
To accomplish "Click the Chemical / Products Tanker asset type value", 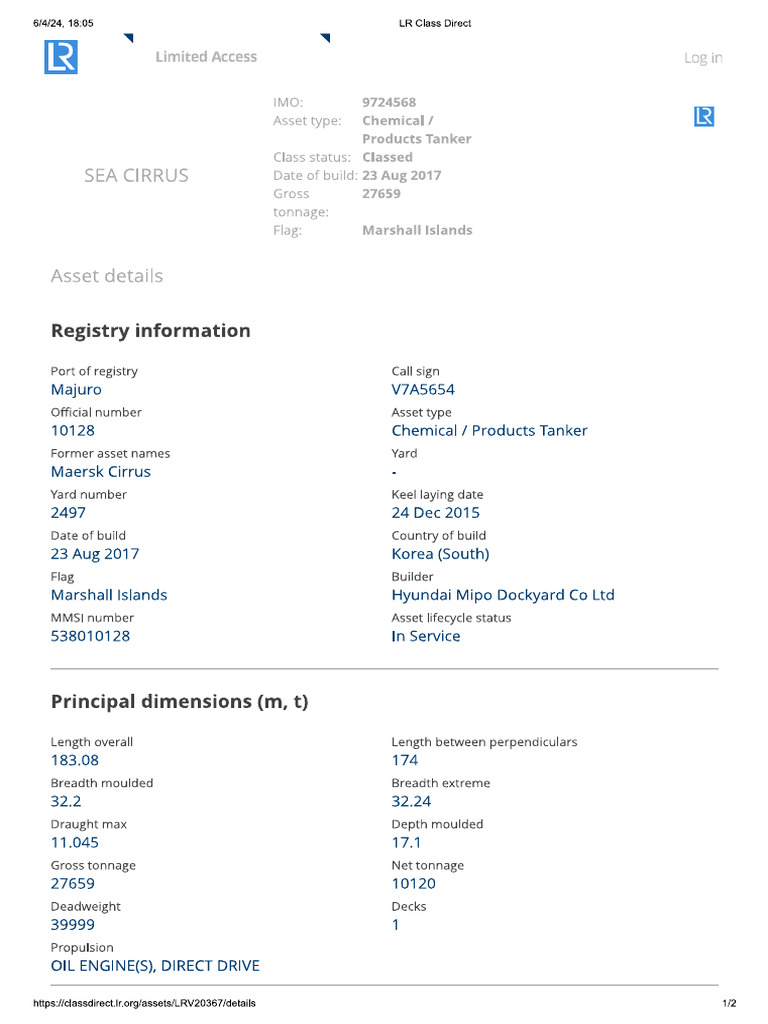I will click(489, 430).
